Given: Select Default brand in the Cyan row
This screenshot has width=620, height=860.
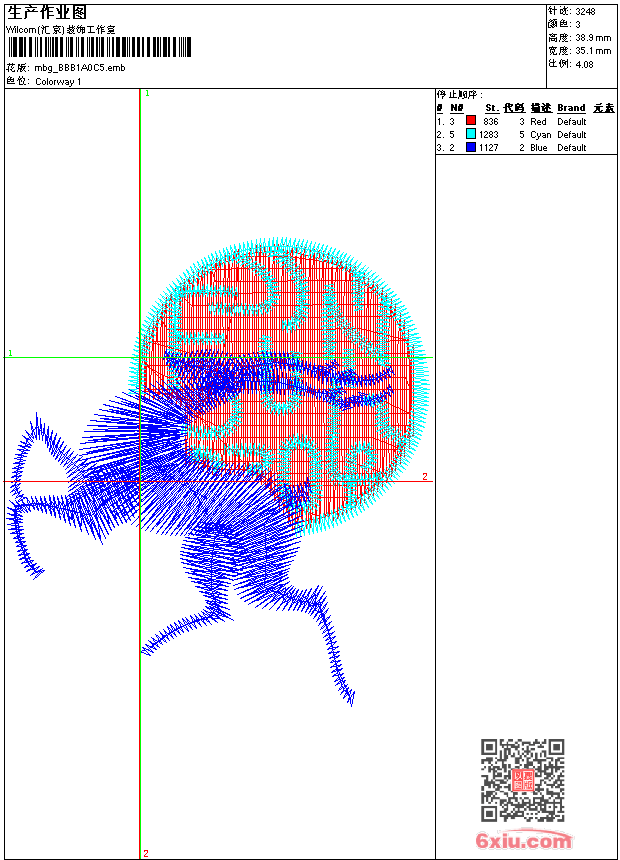Looking at the screenshot, I should tap(572, 135).
